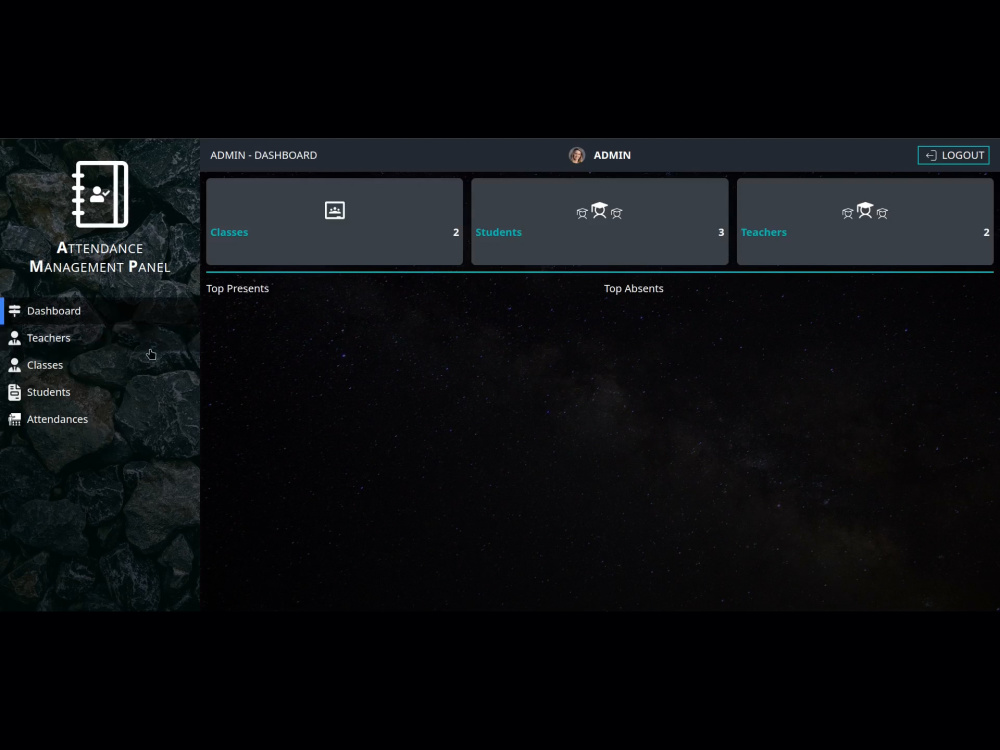Click the admin profile avatar picture

point(577,155)
